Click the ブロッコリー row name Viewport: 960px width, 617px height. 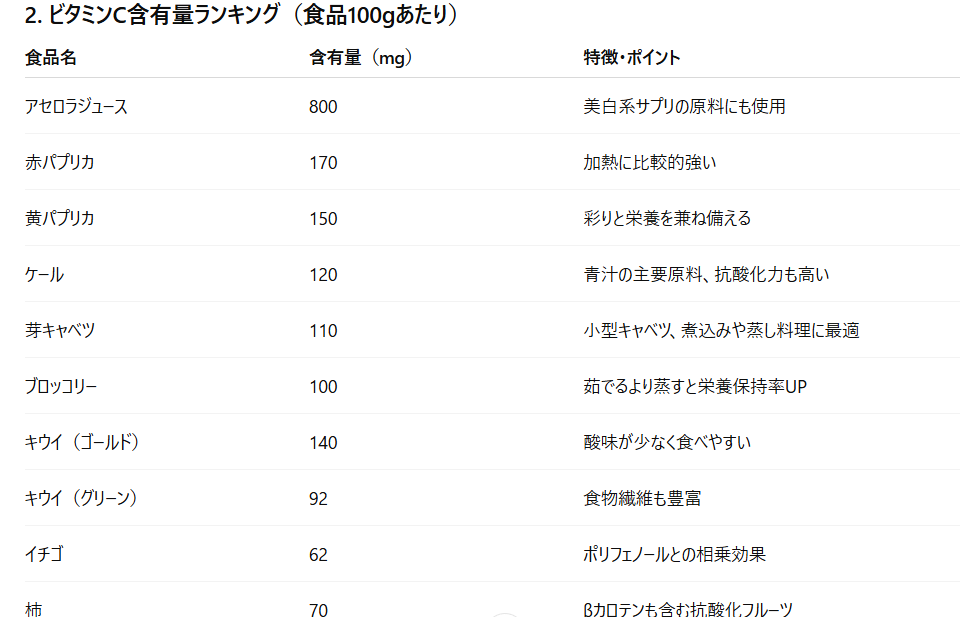click(x=61, y=386)
